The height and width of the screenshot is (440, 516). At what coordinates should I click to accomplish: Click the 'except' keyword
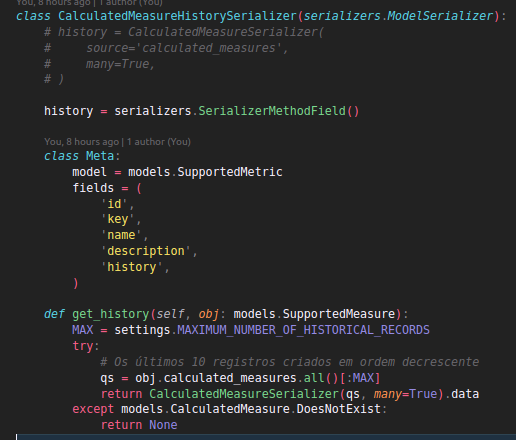[93, 409]
